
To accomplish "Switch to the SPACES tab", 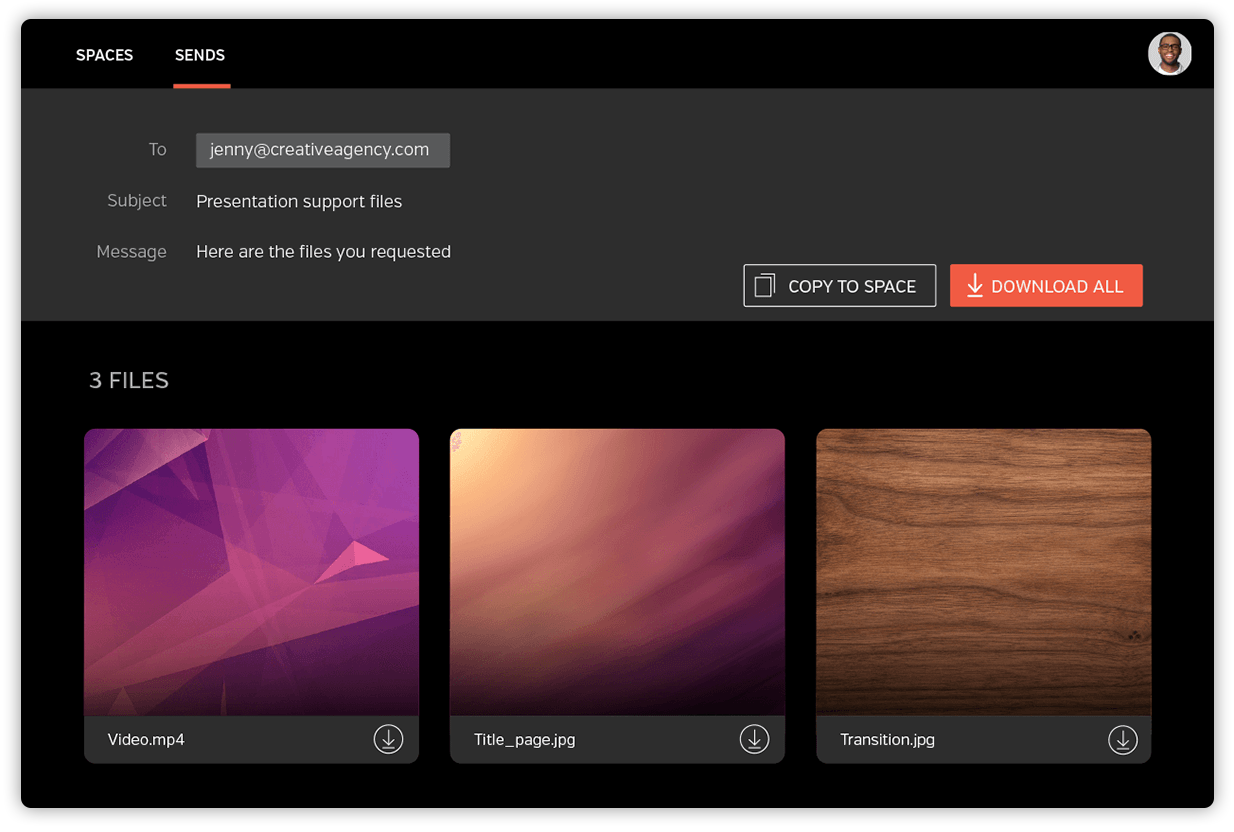I will pos(104,55).
